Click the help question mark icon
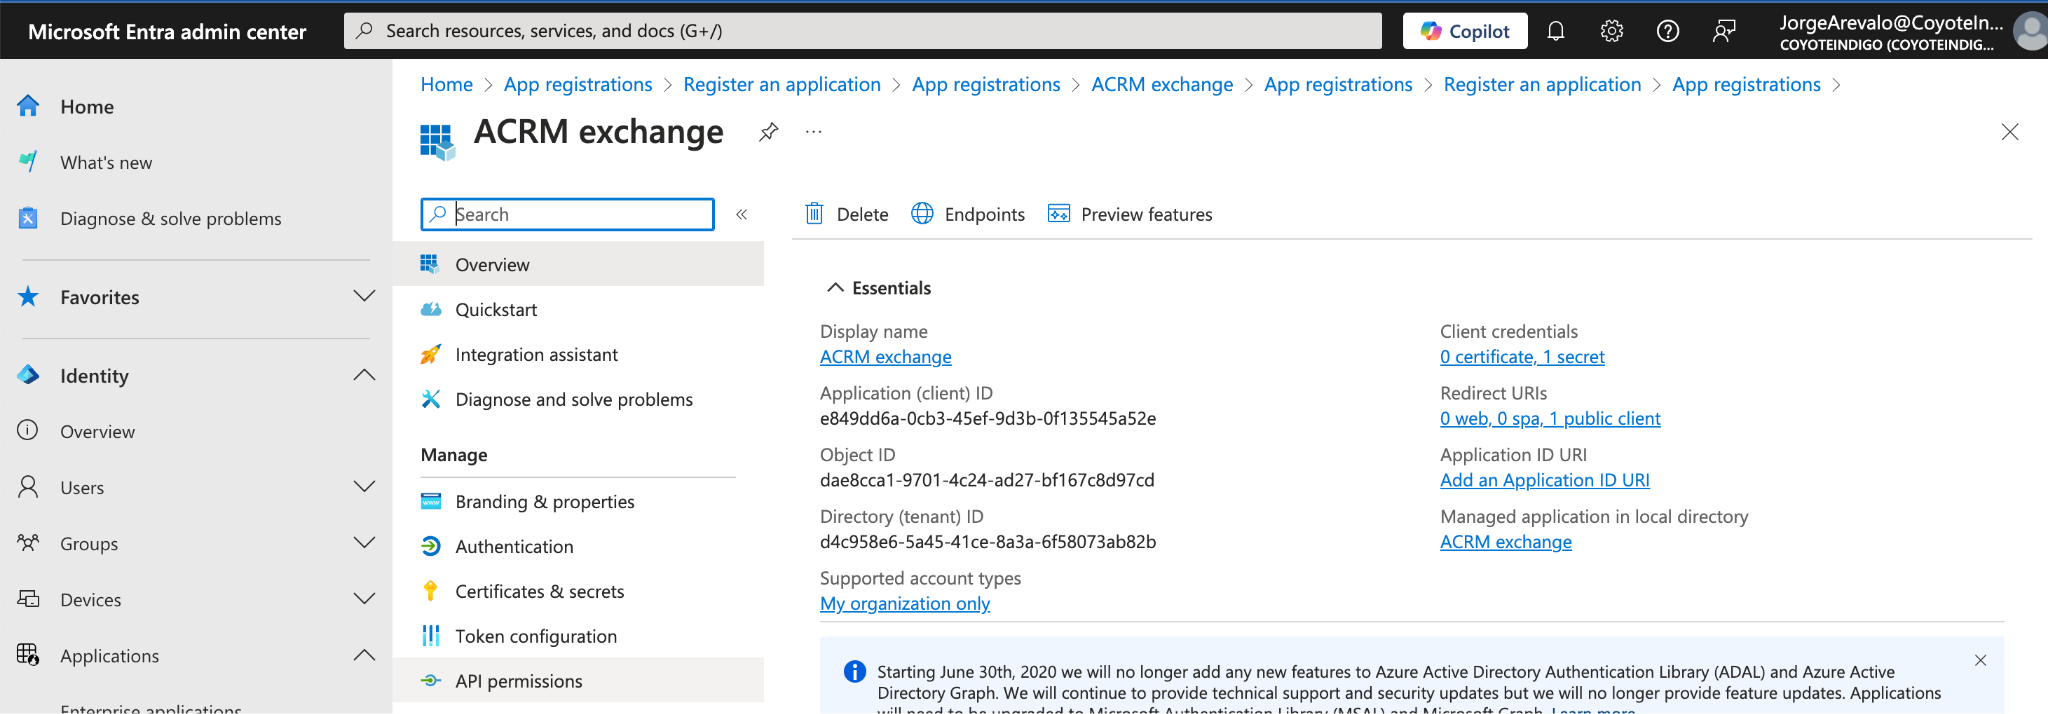 point(1667,31)
